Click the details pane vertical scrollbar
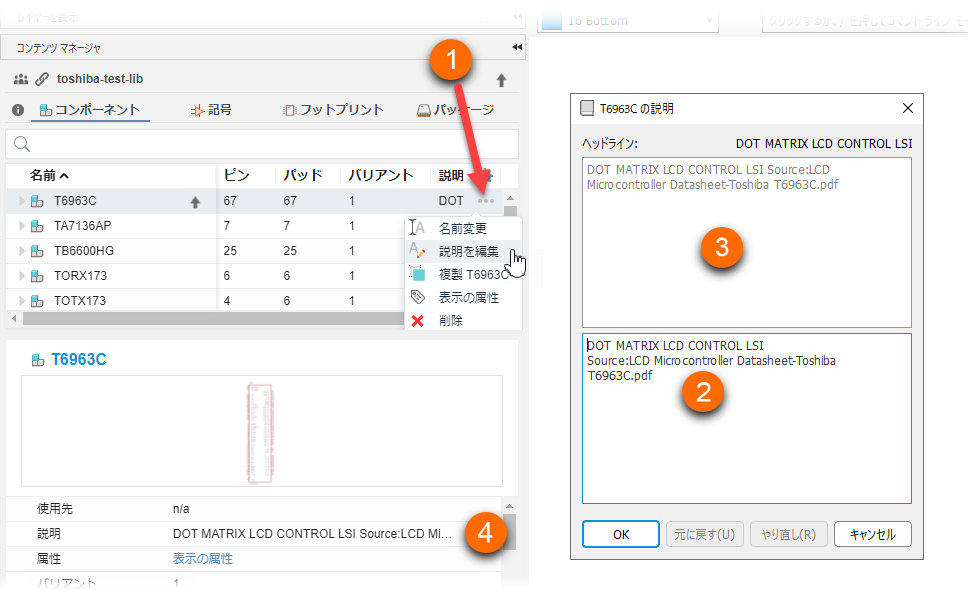Viewport: 968px width, 590px height. 509,532
